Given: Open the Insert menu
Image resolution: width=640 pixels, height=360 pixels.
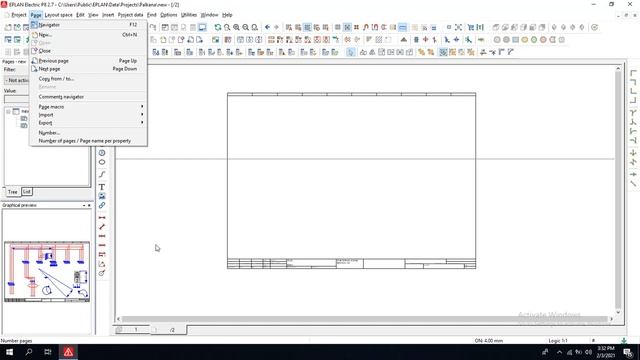Looking at the screenshot, I should [108, 15].
